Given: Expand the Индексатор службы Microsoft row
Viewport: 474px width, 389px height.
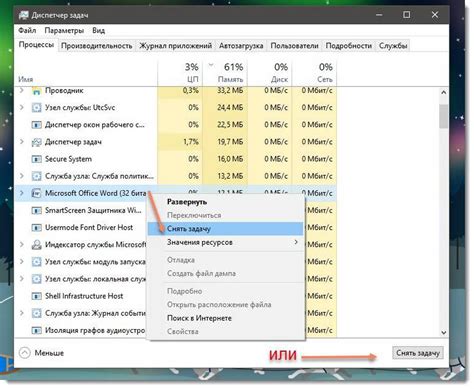Looking at the screenshot, I should click(22, 244).
